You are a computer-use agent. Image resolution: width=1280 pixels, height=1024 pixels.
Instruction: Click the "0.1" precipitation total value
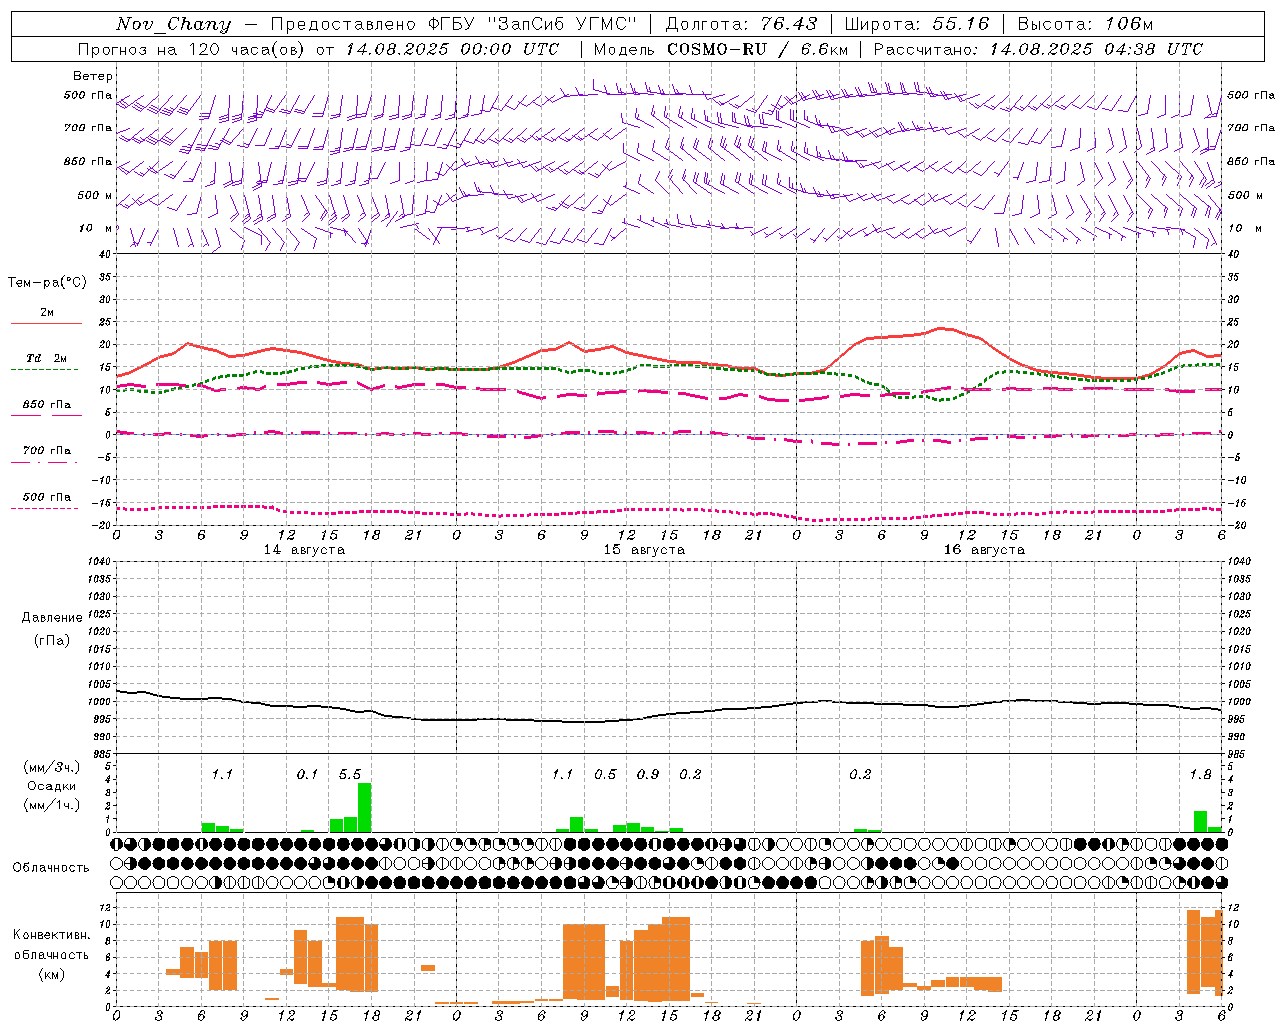[x=307, y=774]
